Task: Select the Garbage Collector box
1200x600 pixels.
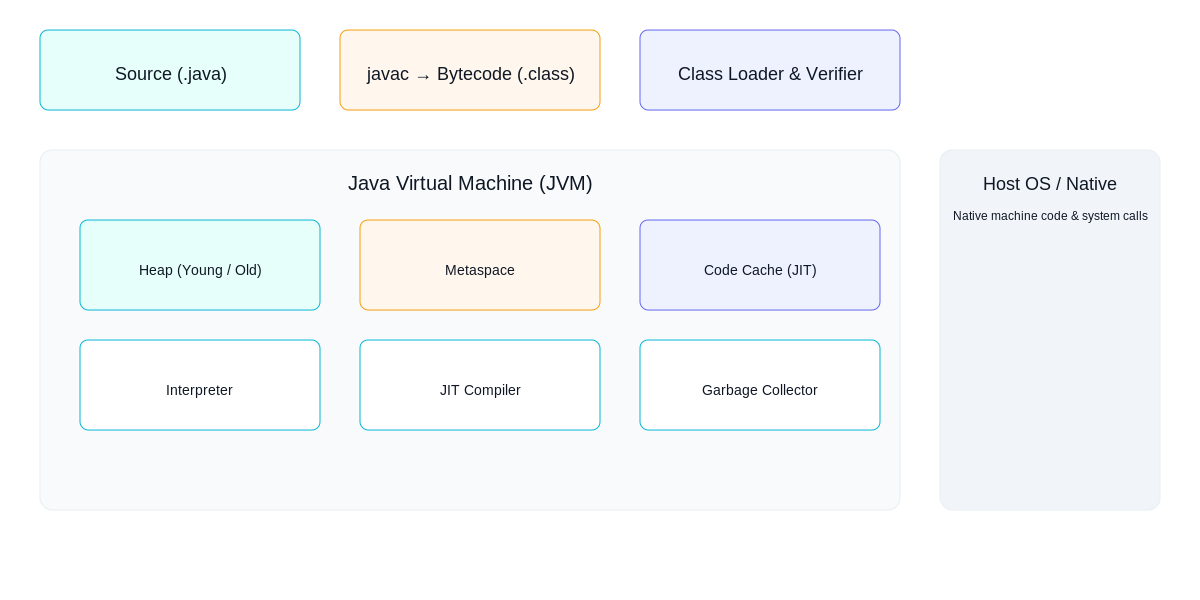Action: click(x=760, y=385)
